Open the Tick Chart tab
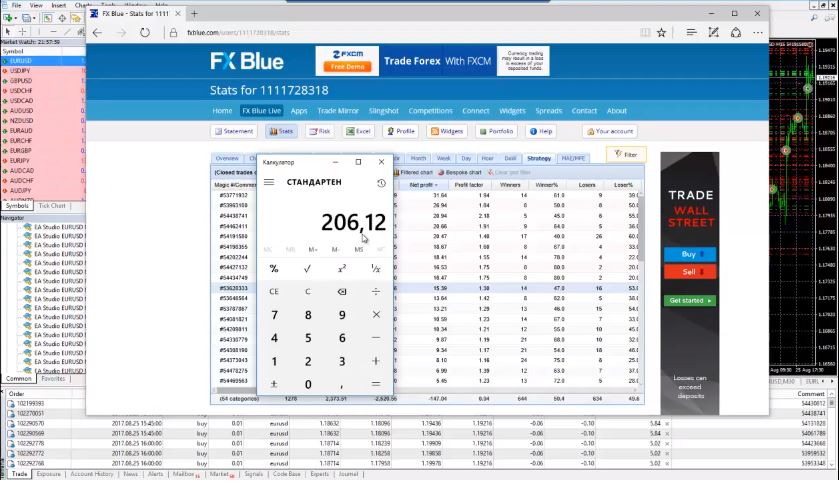Viewport: 839px width, 483px height. coord(52,206)
